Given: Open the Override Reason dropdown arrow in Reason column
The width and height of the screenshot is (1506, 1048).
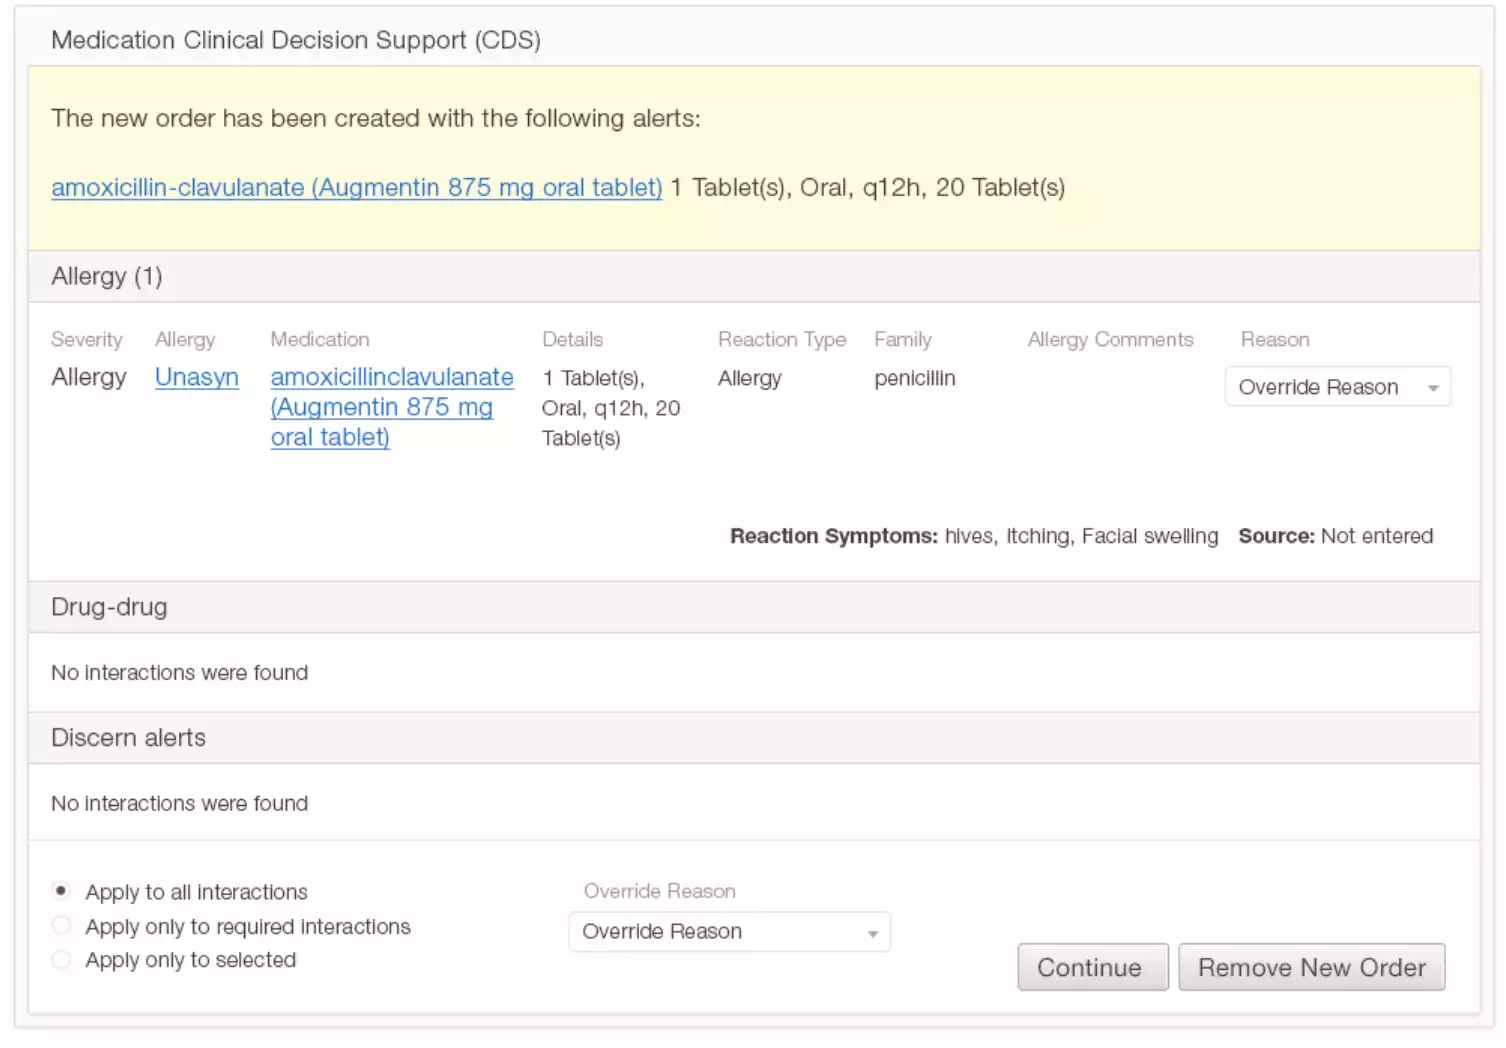Looking at the screenshot, I should click(x=1434, y=387).
